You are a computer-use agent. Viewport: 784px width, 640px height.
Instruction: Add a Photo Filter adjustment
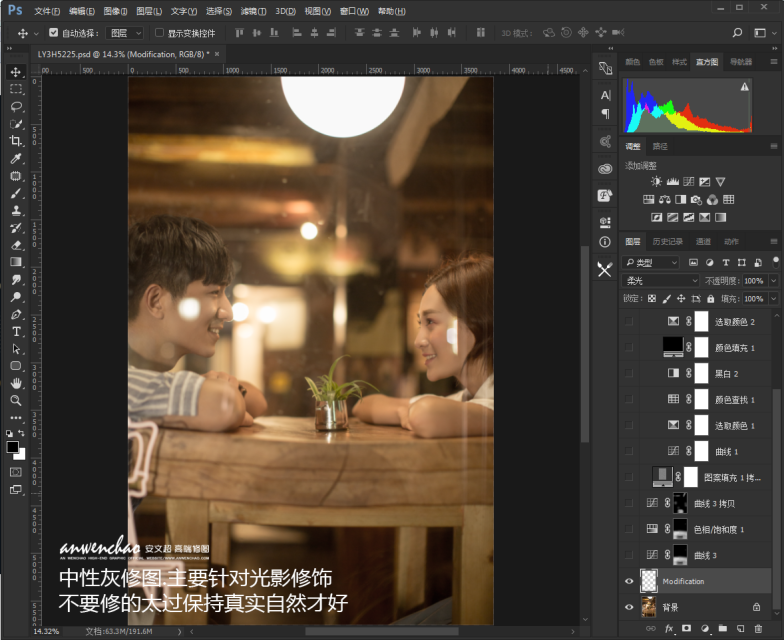coord(696,200)
